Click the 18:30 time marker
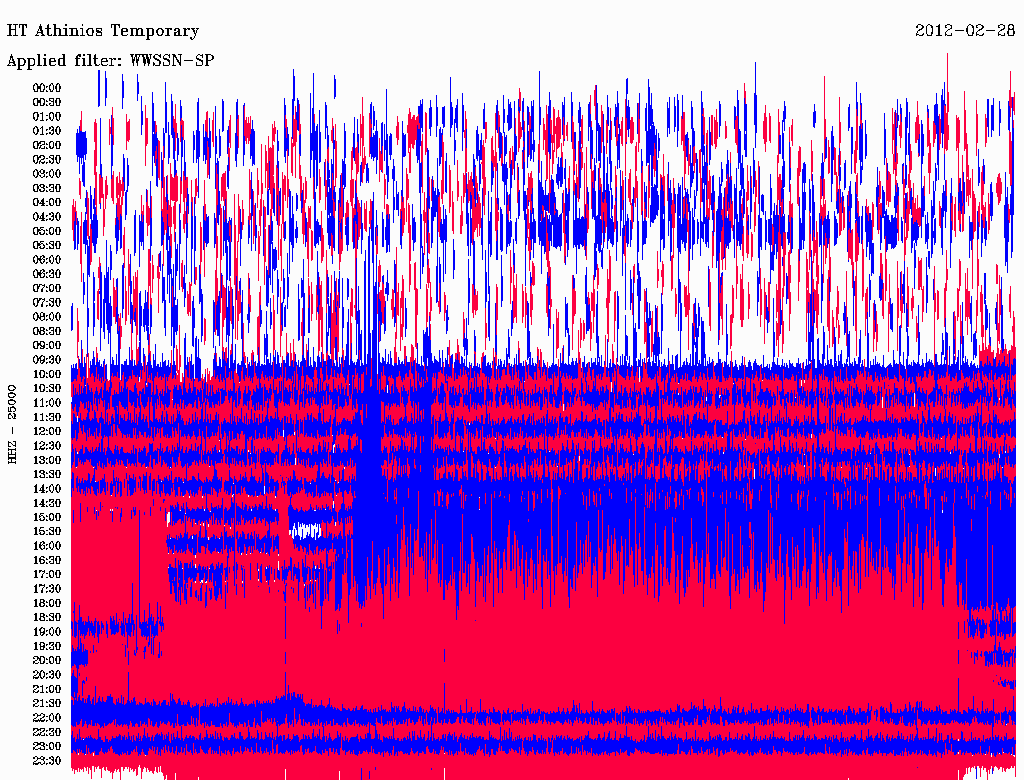This screenshot has height=780, width=1024. pos(47,617)
